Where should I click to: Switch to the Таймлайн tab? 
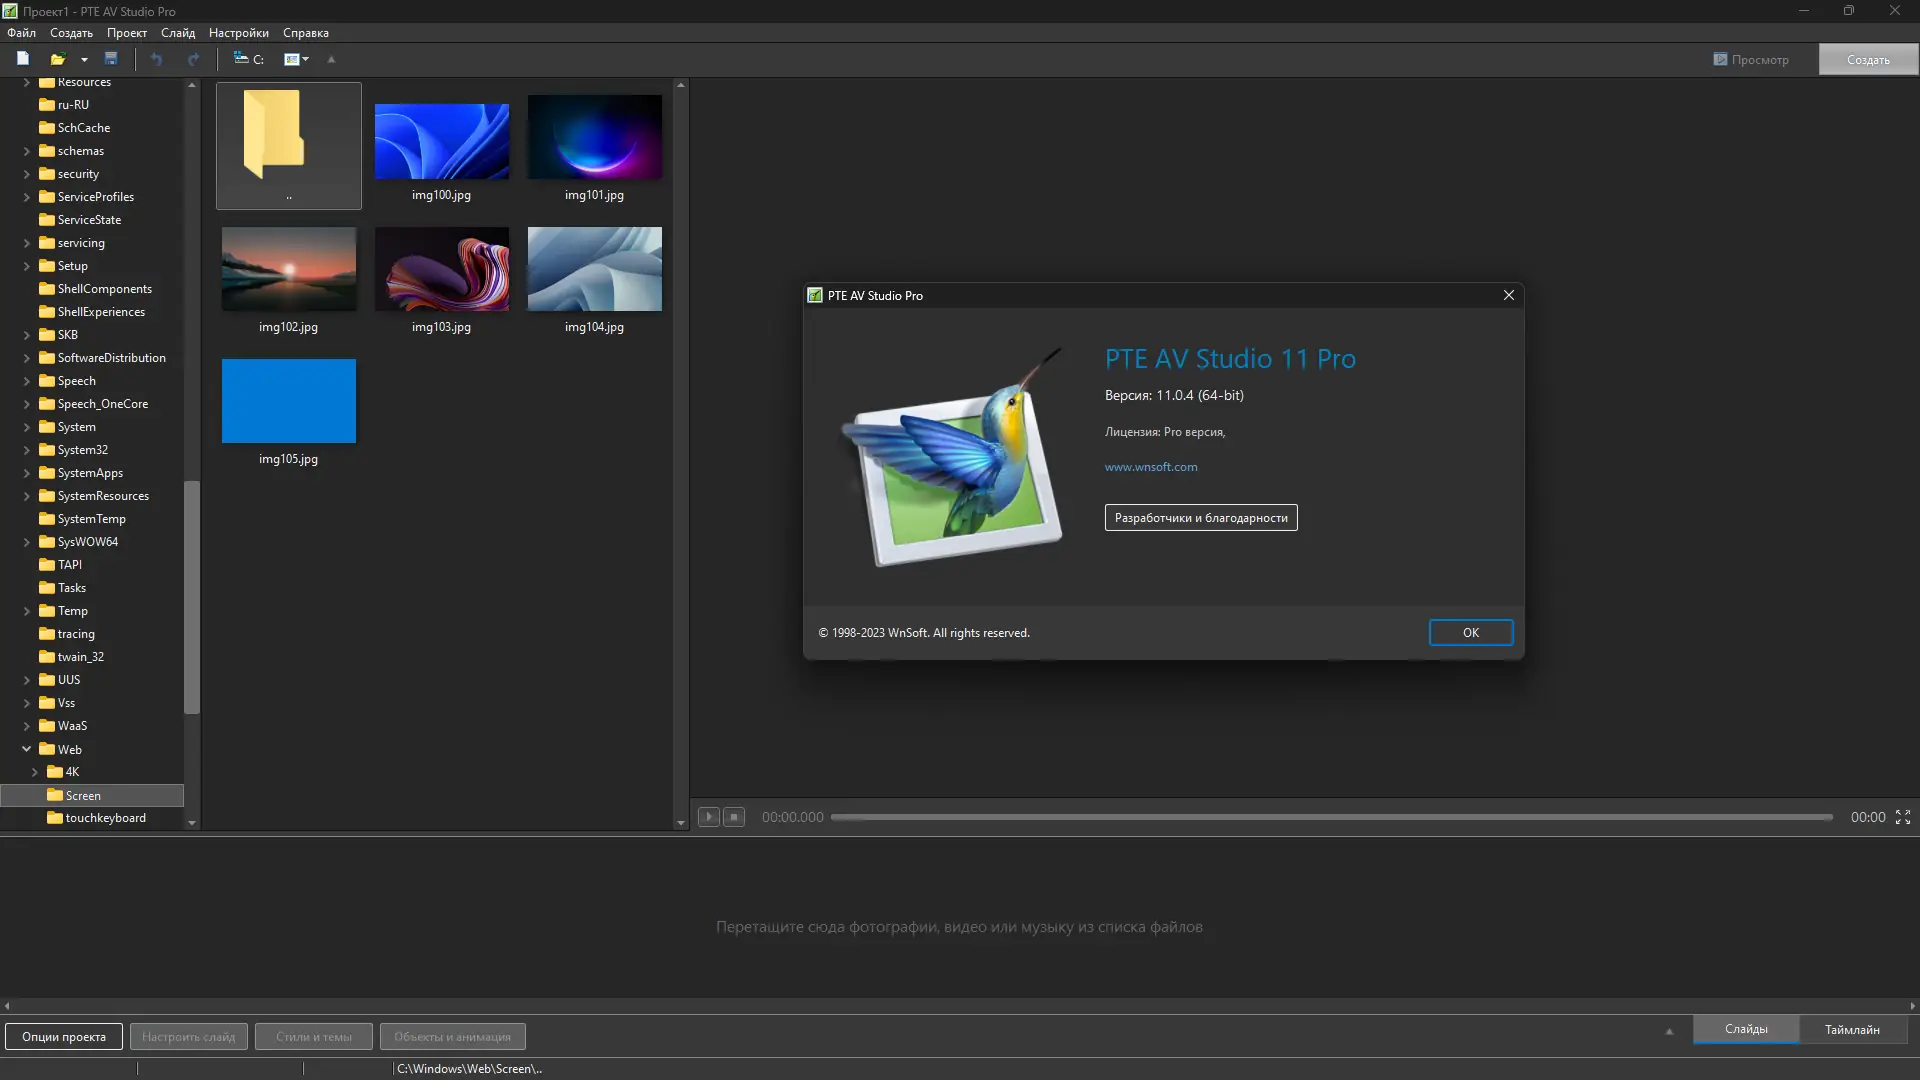[x=1851, y=1029]
